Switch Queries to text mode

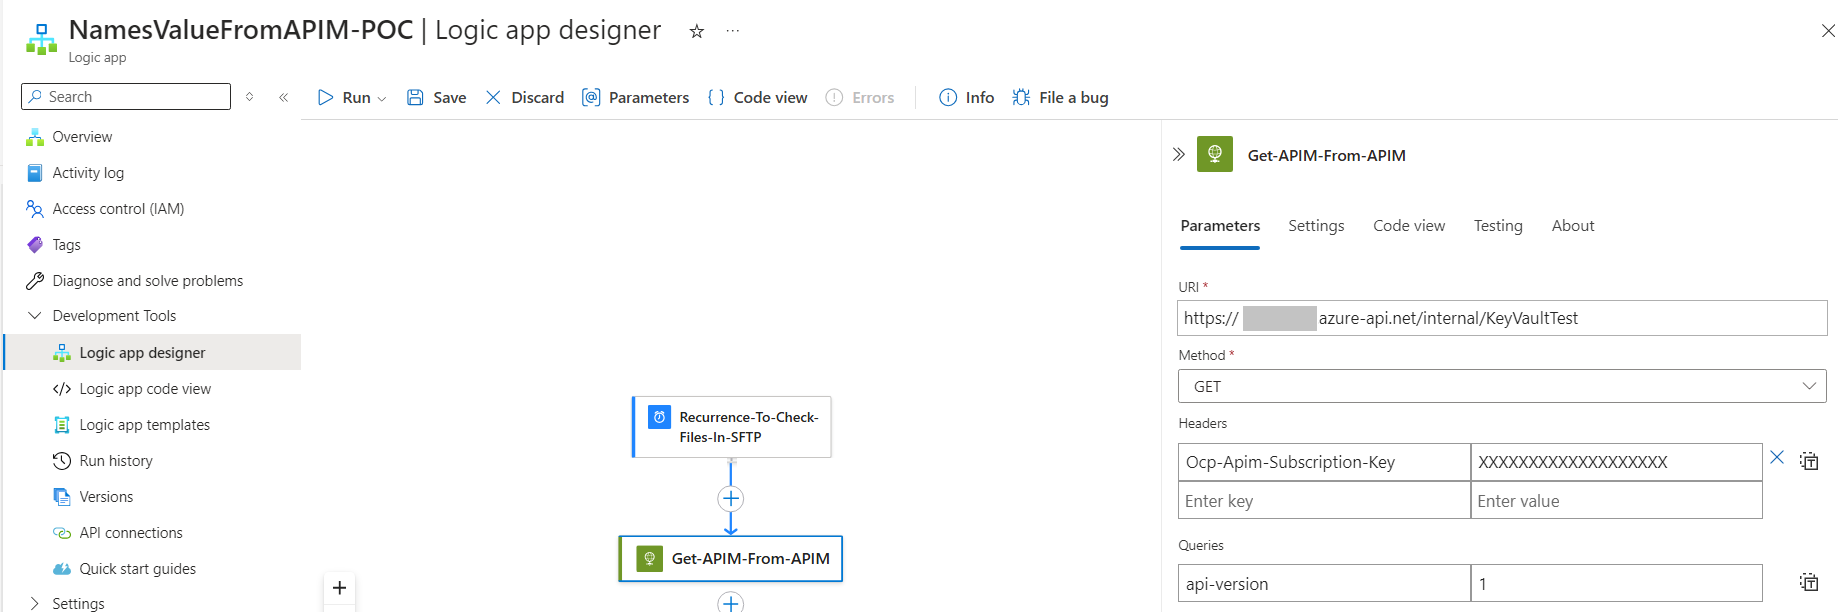pyautogui.click(x=1810, y=581)
